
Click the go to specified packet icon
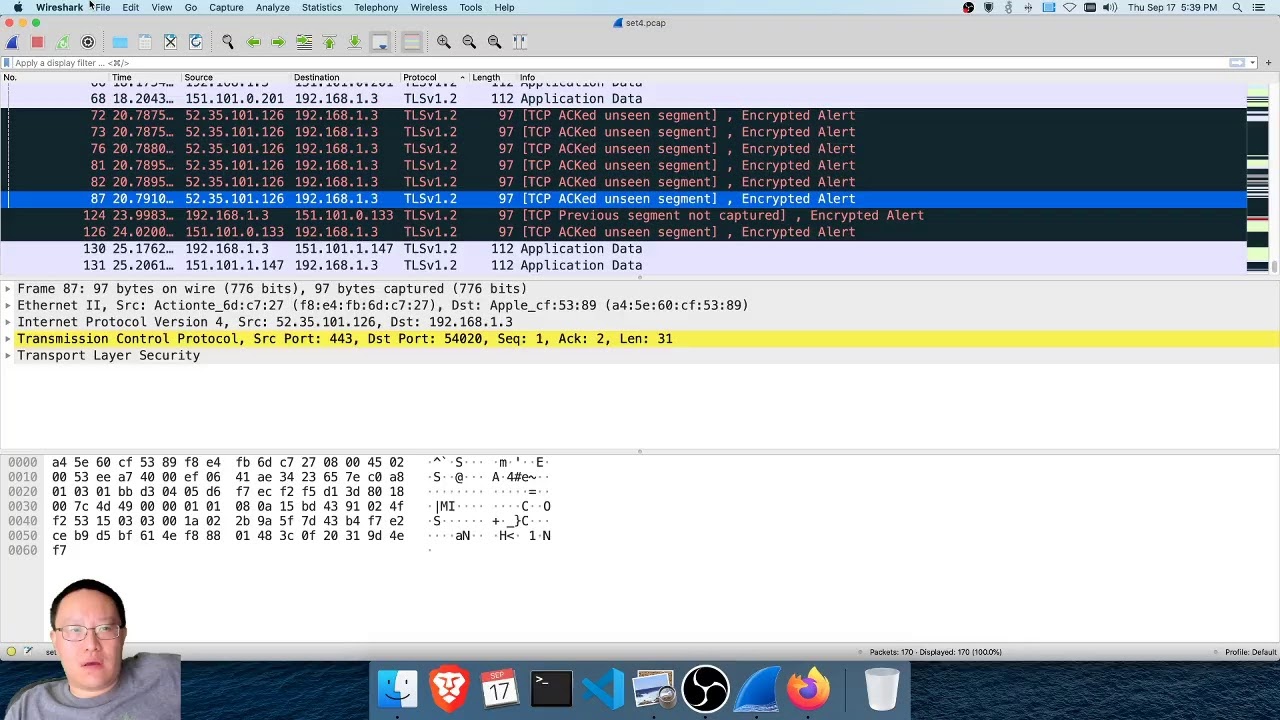(304, 42)
